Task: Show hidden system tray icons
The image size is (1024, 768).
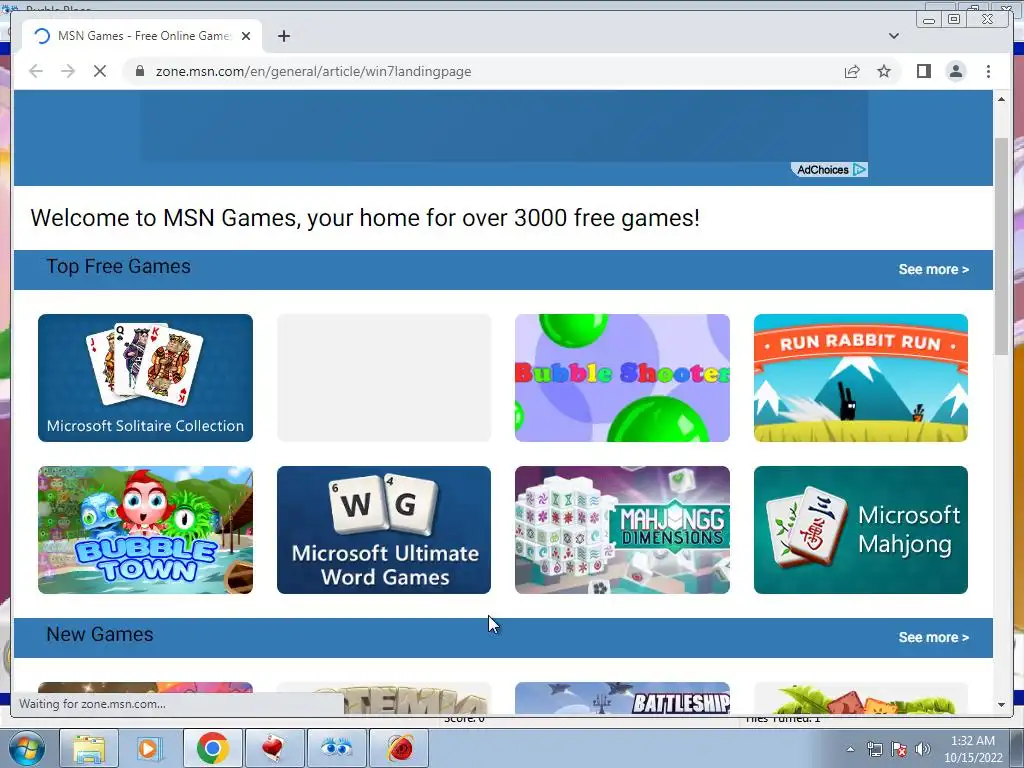Action: (850, 750)
